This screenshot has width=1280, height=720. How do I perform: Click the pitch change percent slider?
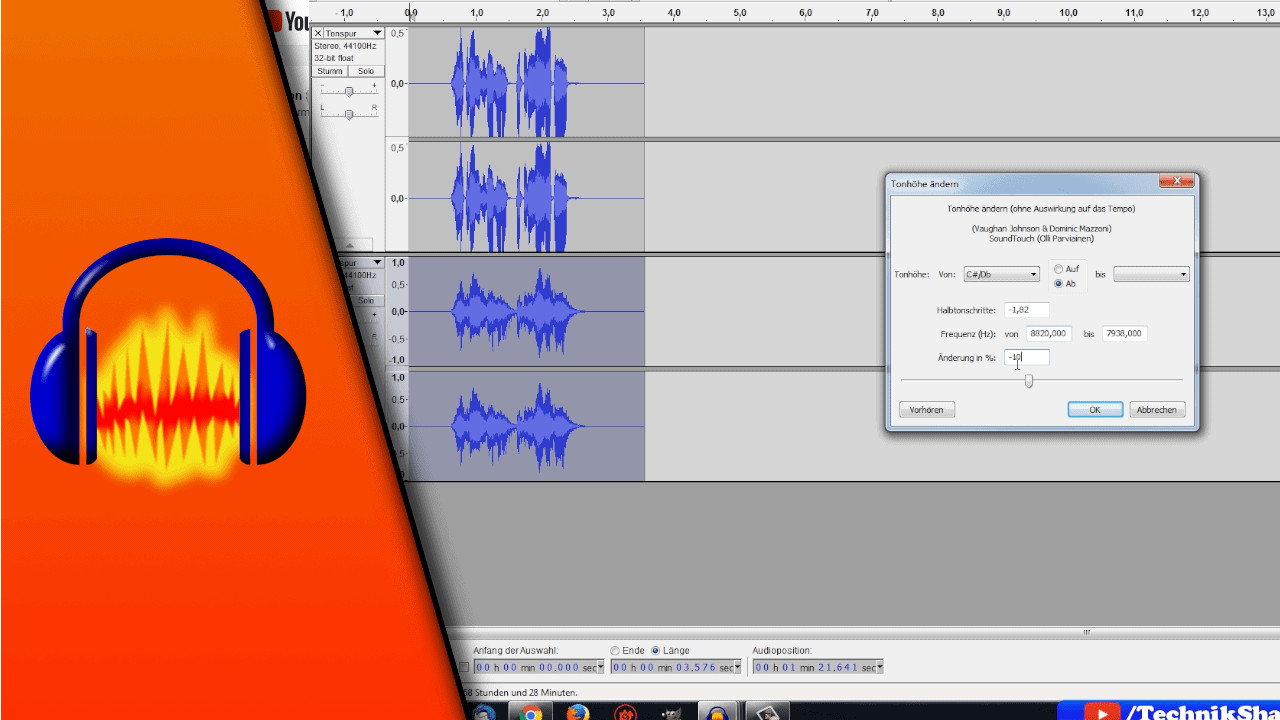1028,380
